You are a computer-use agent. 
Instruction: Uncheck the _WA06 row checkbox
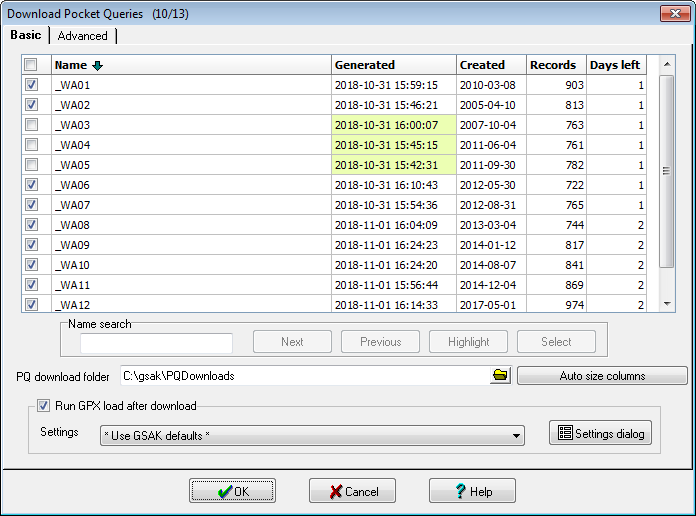(x=31, y=184)
